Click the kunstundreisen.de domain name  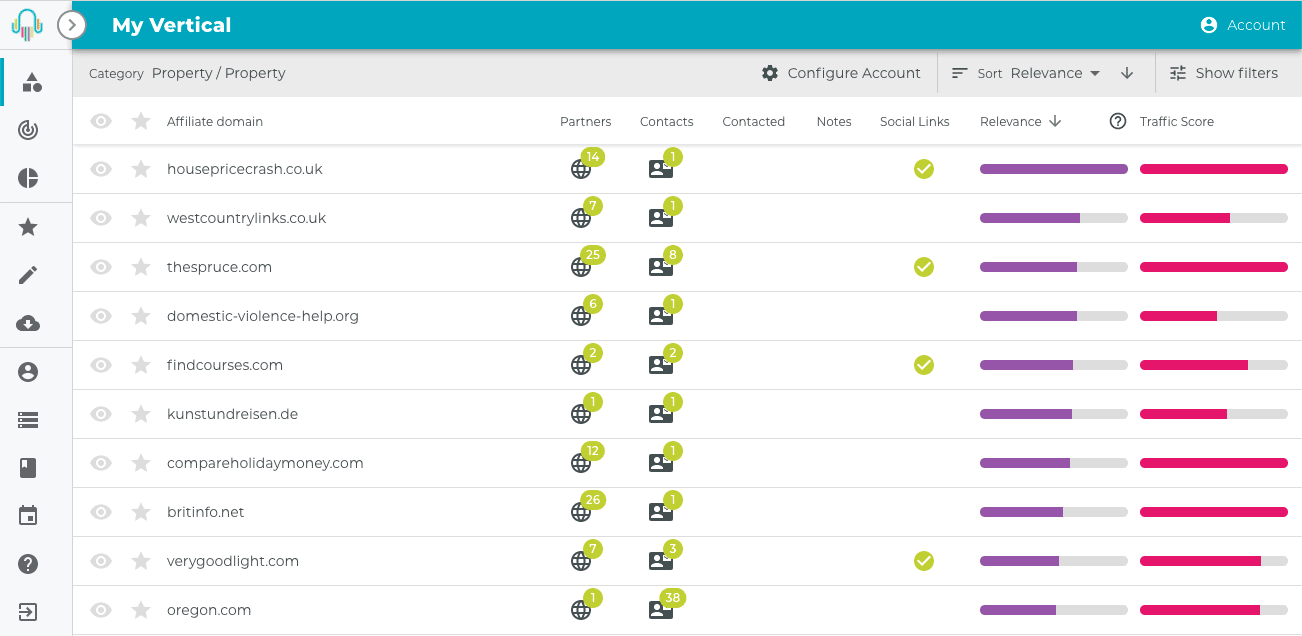tap(232, 414)
